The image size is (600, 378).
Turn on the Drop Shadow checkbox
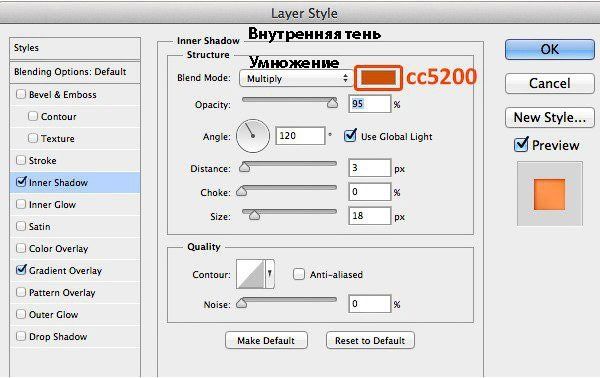21,336
